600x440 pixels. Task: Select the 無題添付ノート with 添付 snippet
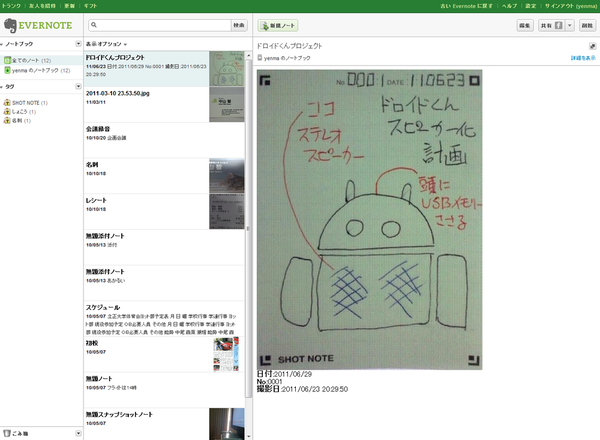click(x=164, y=247)
